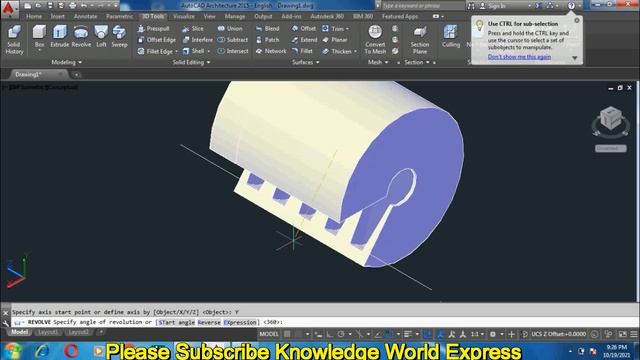
Task: Click the ViewCube navigation cube
Action: tap(611, 118)
